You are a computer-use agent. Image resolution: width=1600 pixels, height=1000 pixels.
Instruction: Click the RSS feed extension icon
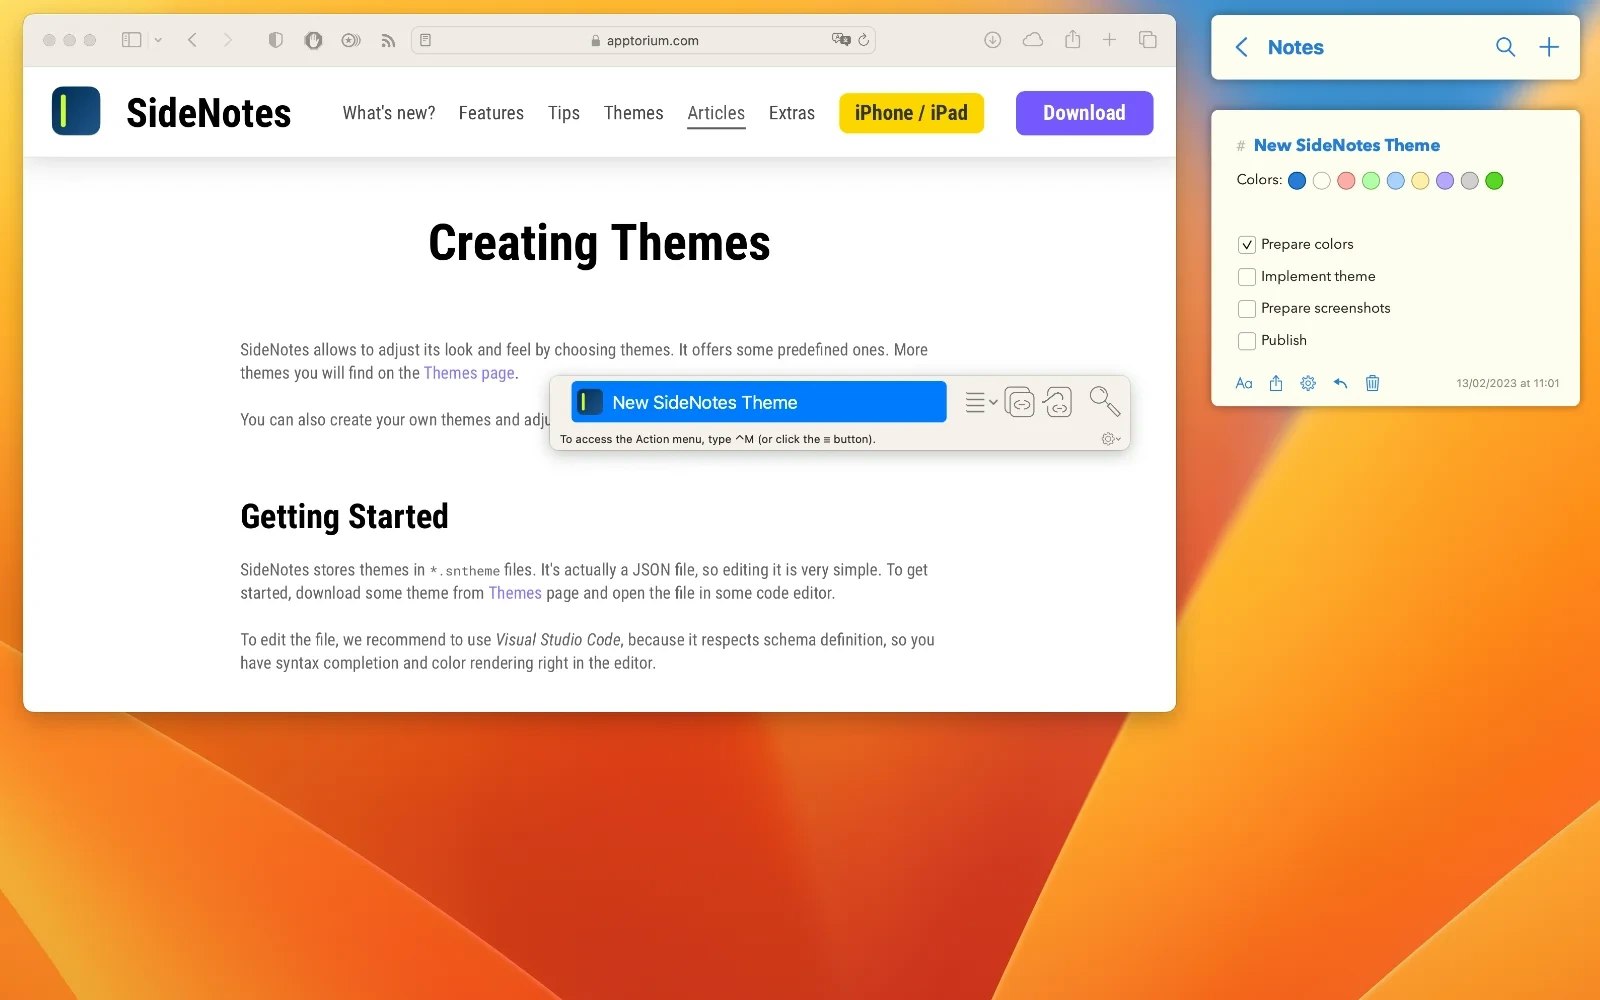pyautogui.click(x=388, y=41)
